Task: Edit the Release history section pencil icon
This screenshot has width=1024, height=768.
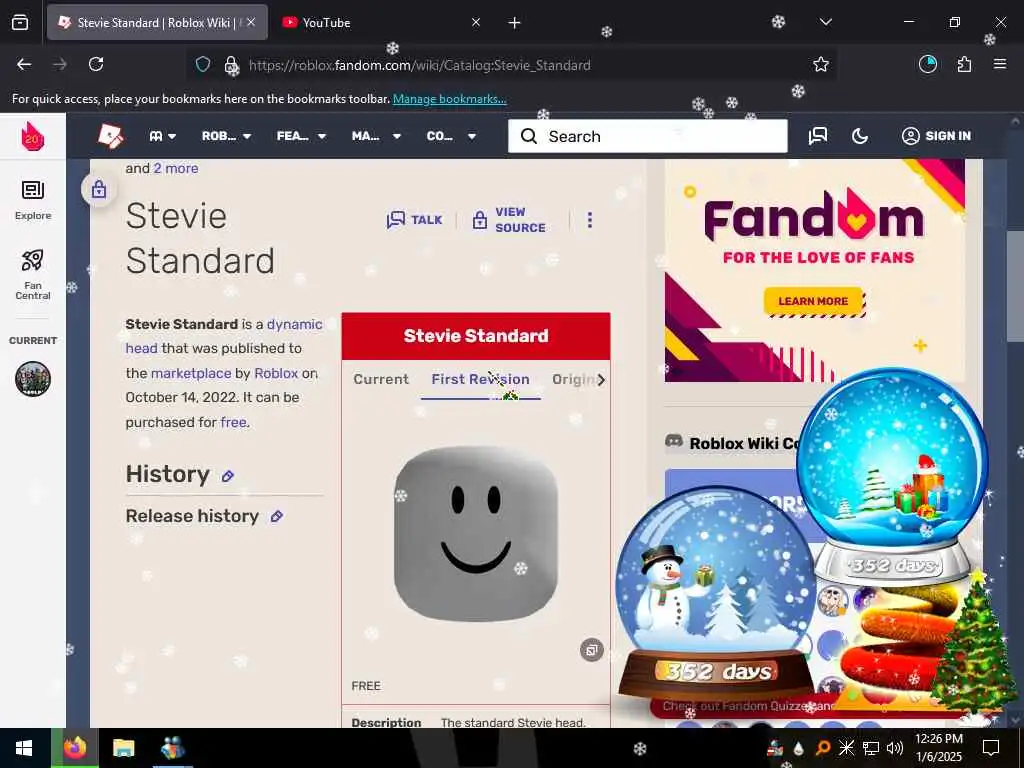Action: pos(277,517)
